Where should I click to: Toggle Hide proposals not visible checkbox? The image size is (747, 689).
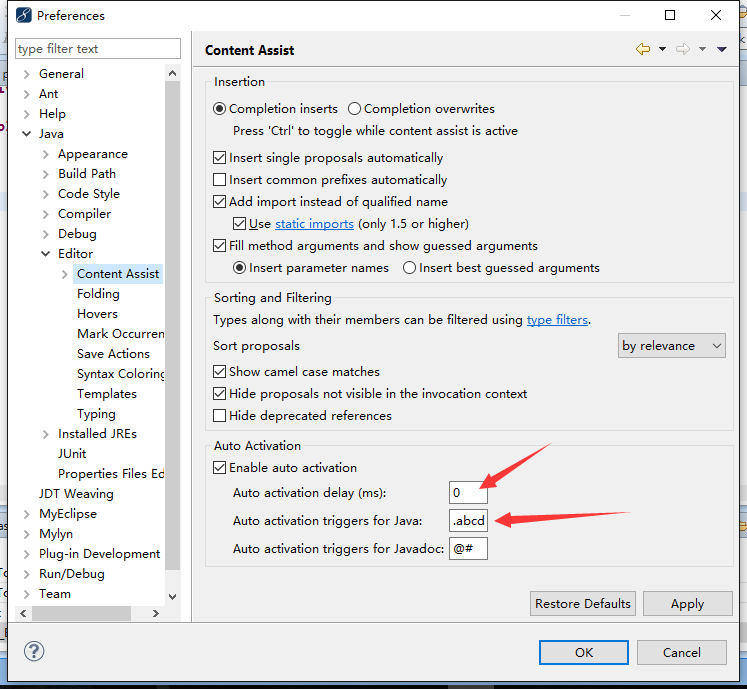[x=219, y=394]
